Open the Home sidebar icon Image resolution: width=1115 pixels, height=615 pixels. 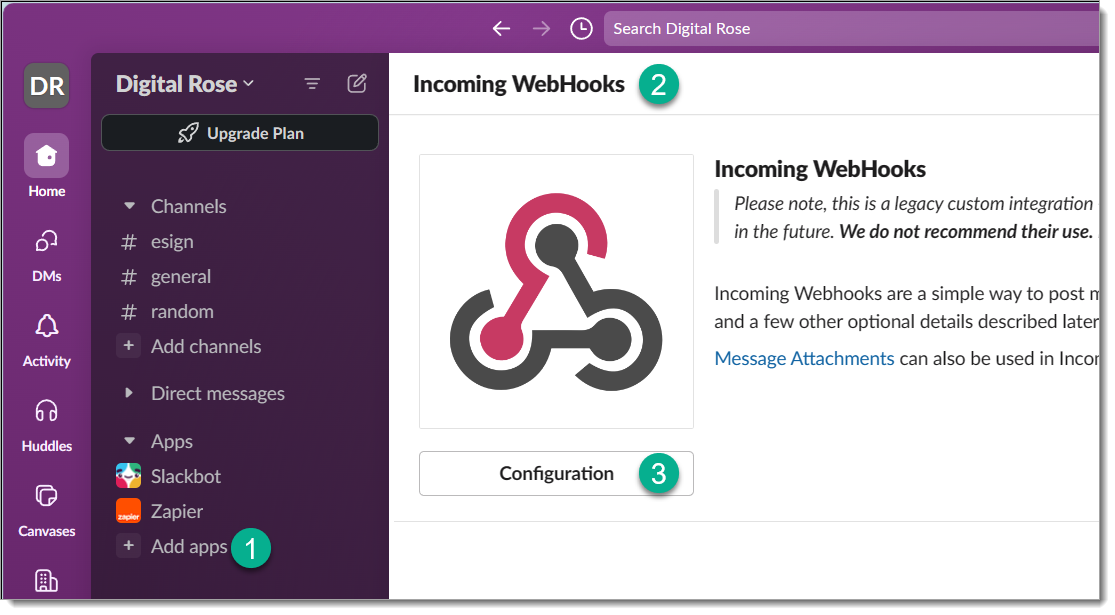47,156
